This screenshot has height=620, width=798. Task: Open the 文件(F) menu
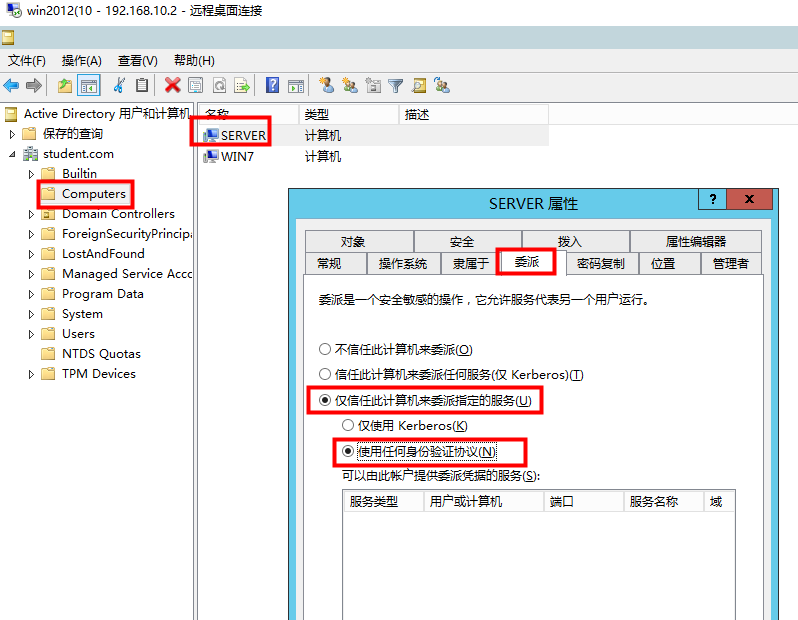[x=27, y=61]
